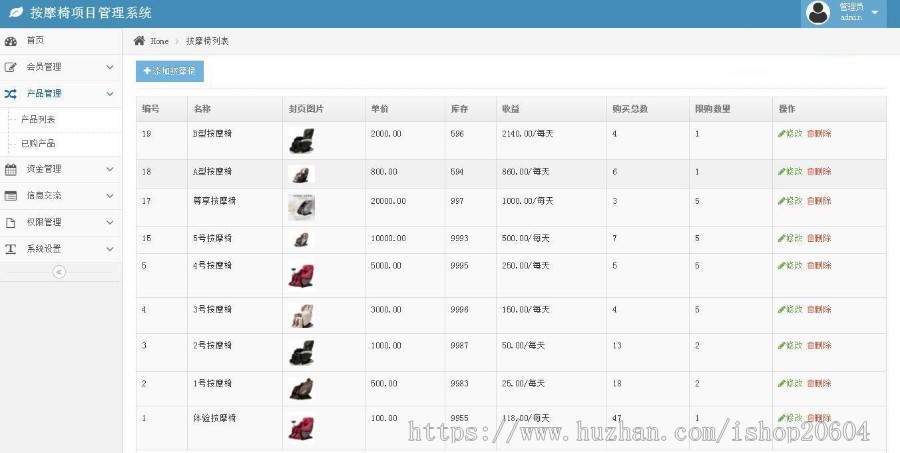Viewport: 900px width, 453px height.
Task: Open the 4号按摩椅 red chair thumbnail
Action: click(301, 276)
